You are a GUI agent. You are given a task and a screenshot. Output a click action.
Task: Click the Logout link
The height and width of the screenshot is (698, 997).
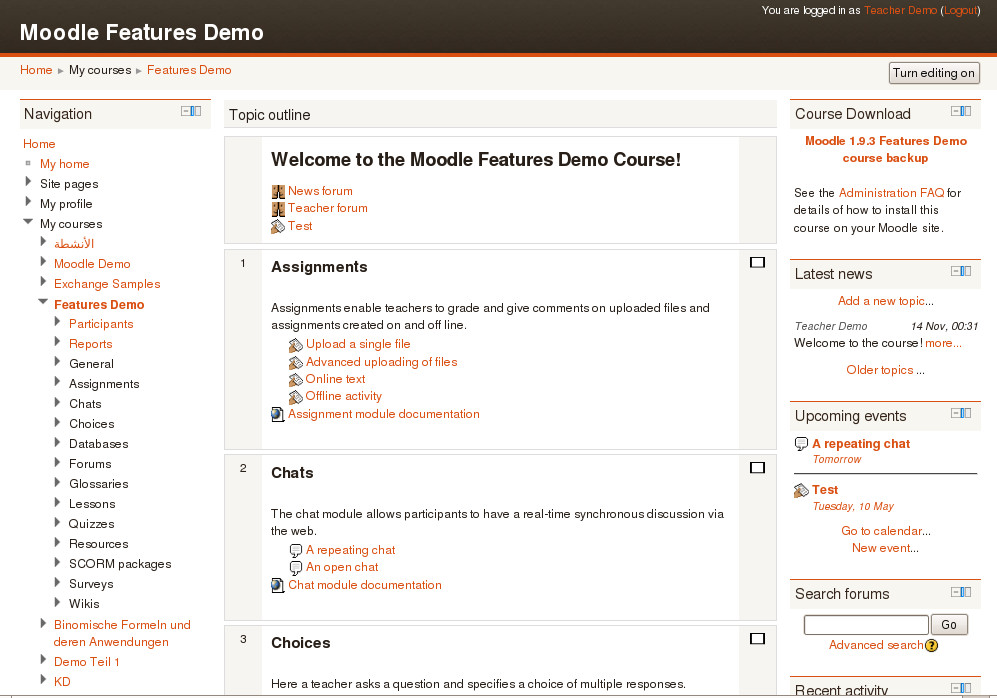pos(961,10)
